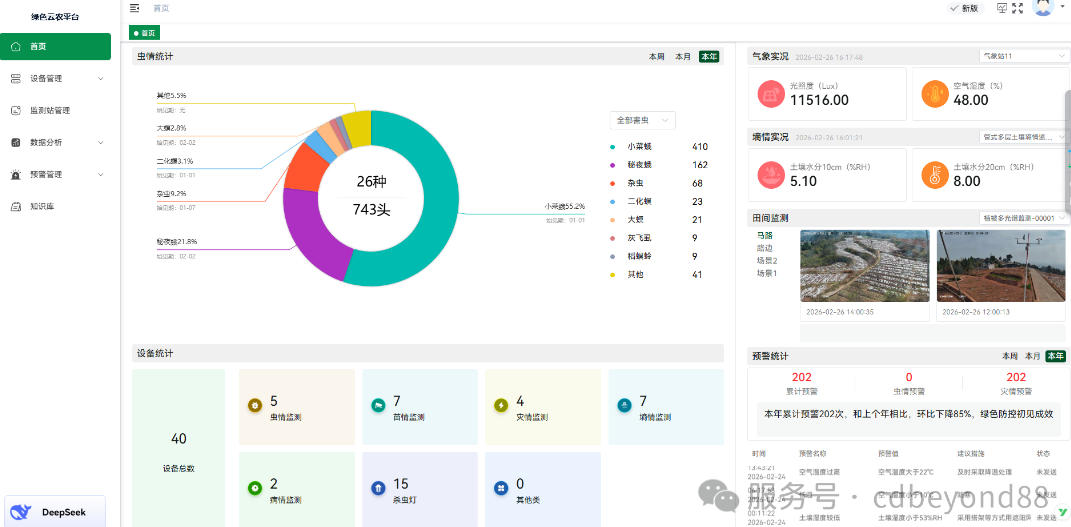Open the 气象站11 station dropdown
The image size is (1071, 527).
pos(1024,56)
